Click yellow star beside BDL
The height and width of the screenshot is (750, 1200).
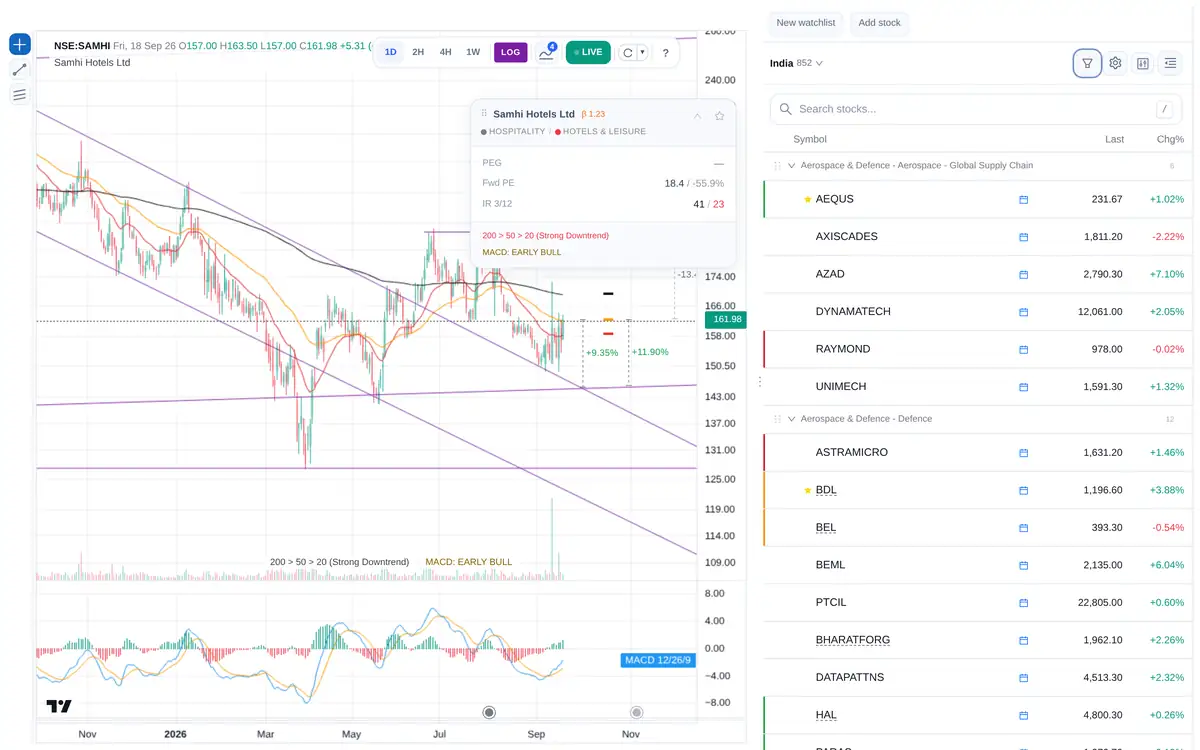pyautogui.click(x=808, y=490)
